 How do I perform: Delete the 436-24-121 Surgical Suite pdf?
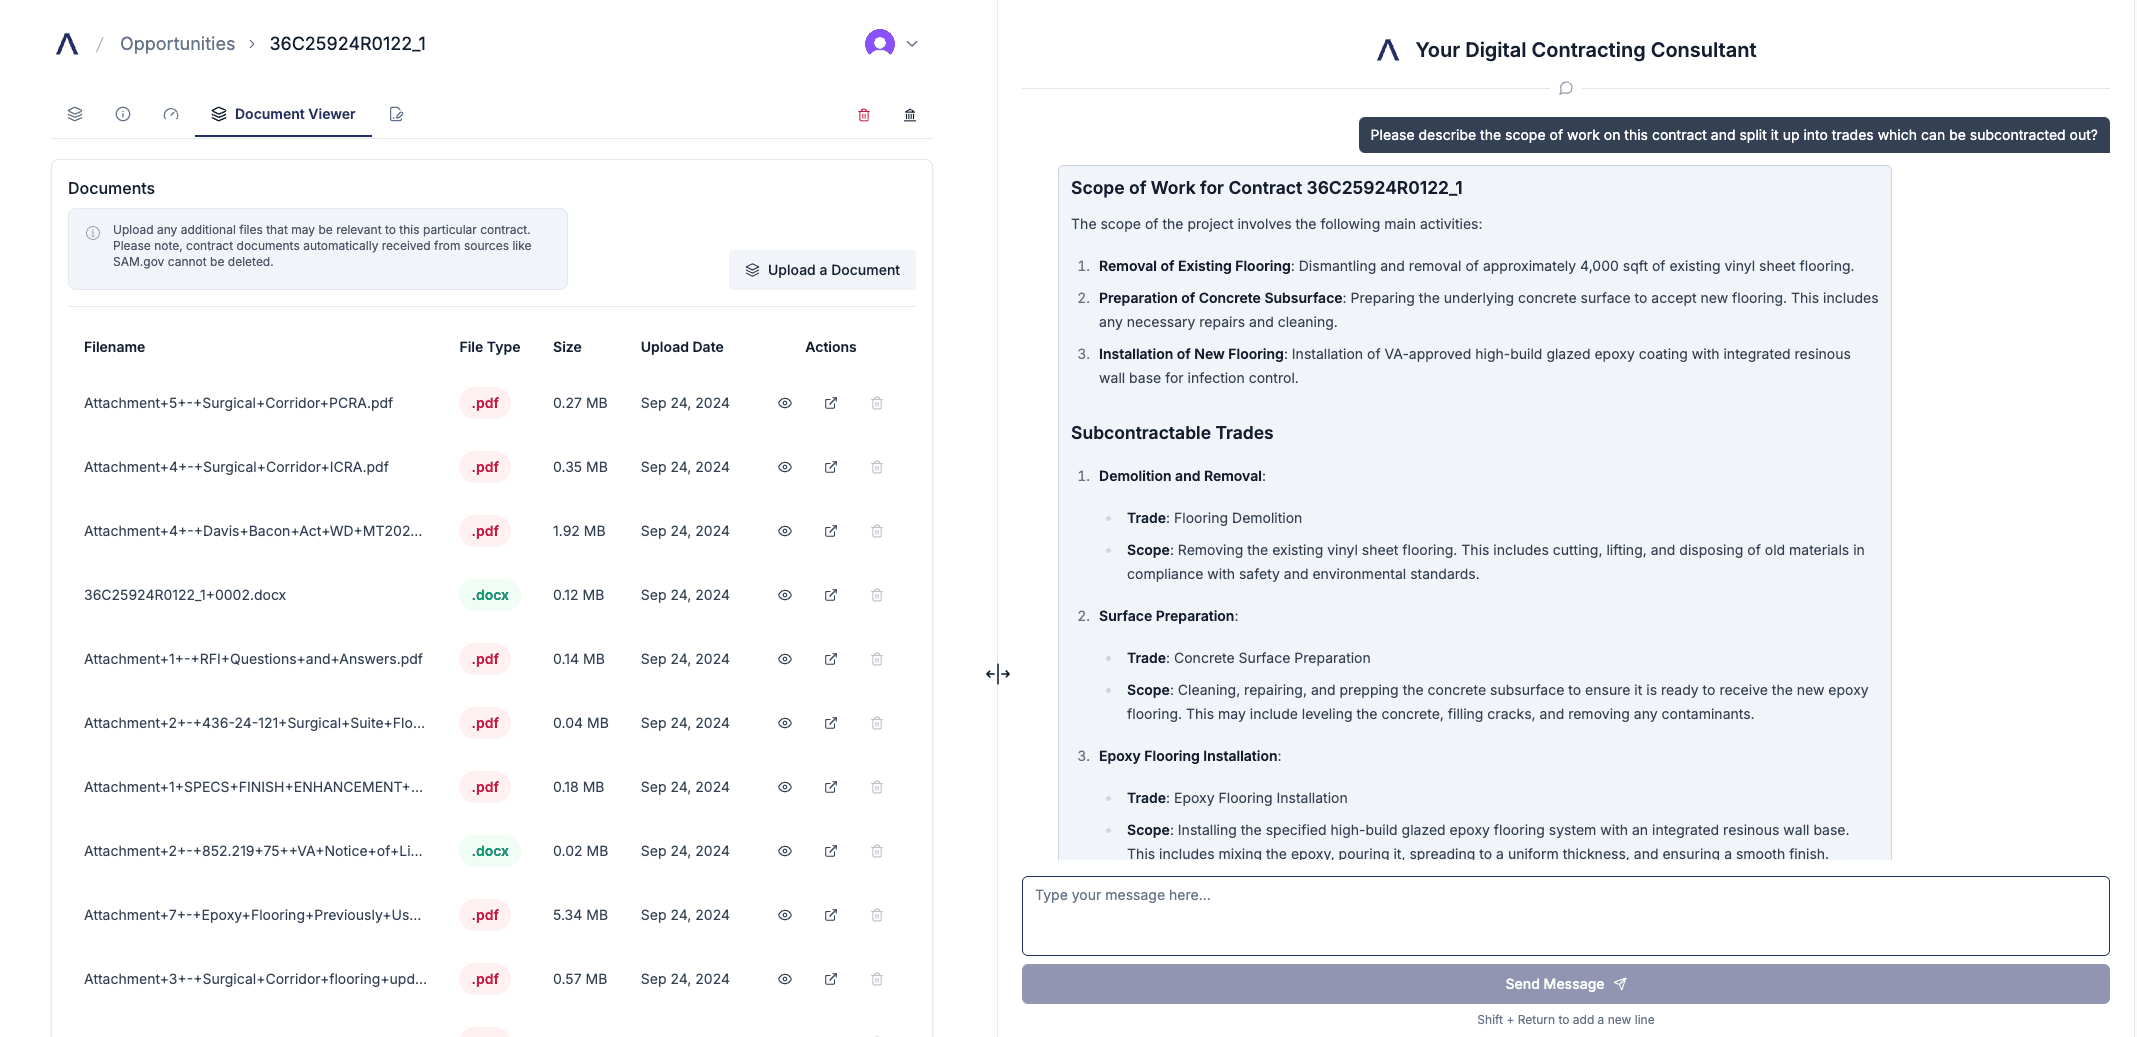tap(877, 723)
